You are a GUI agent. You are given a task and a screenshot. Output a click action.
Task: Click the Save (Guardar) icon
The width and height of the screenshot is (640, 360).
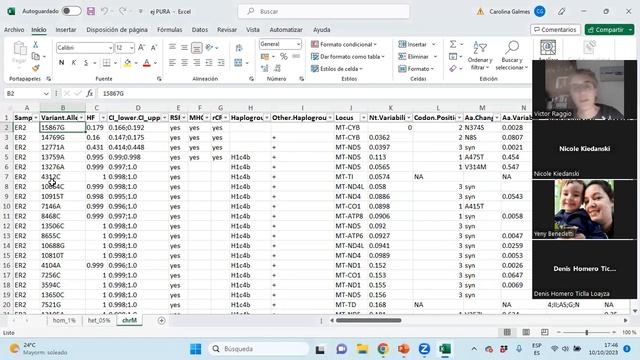[x=91, y=11]
